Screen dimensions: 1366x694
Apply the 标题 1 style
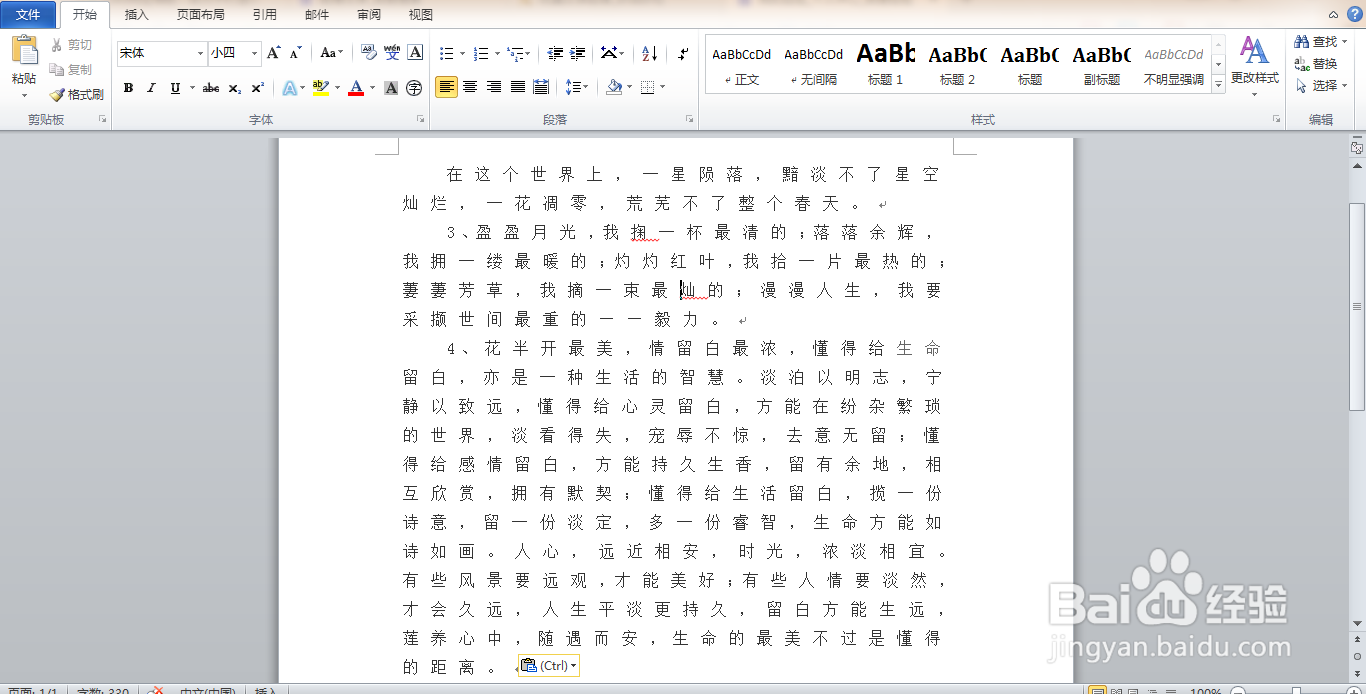click(884, 62)
